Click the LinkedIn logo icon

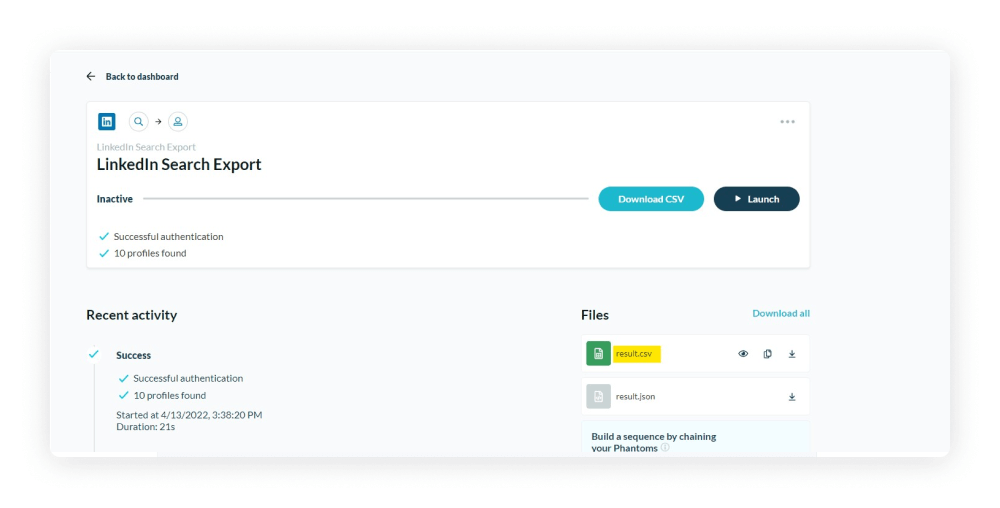(107, 121)
